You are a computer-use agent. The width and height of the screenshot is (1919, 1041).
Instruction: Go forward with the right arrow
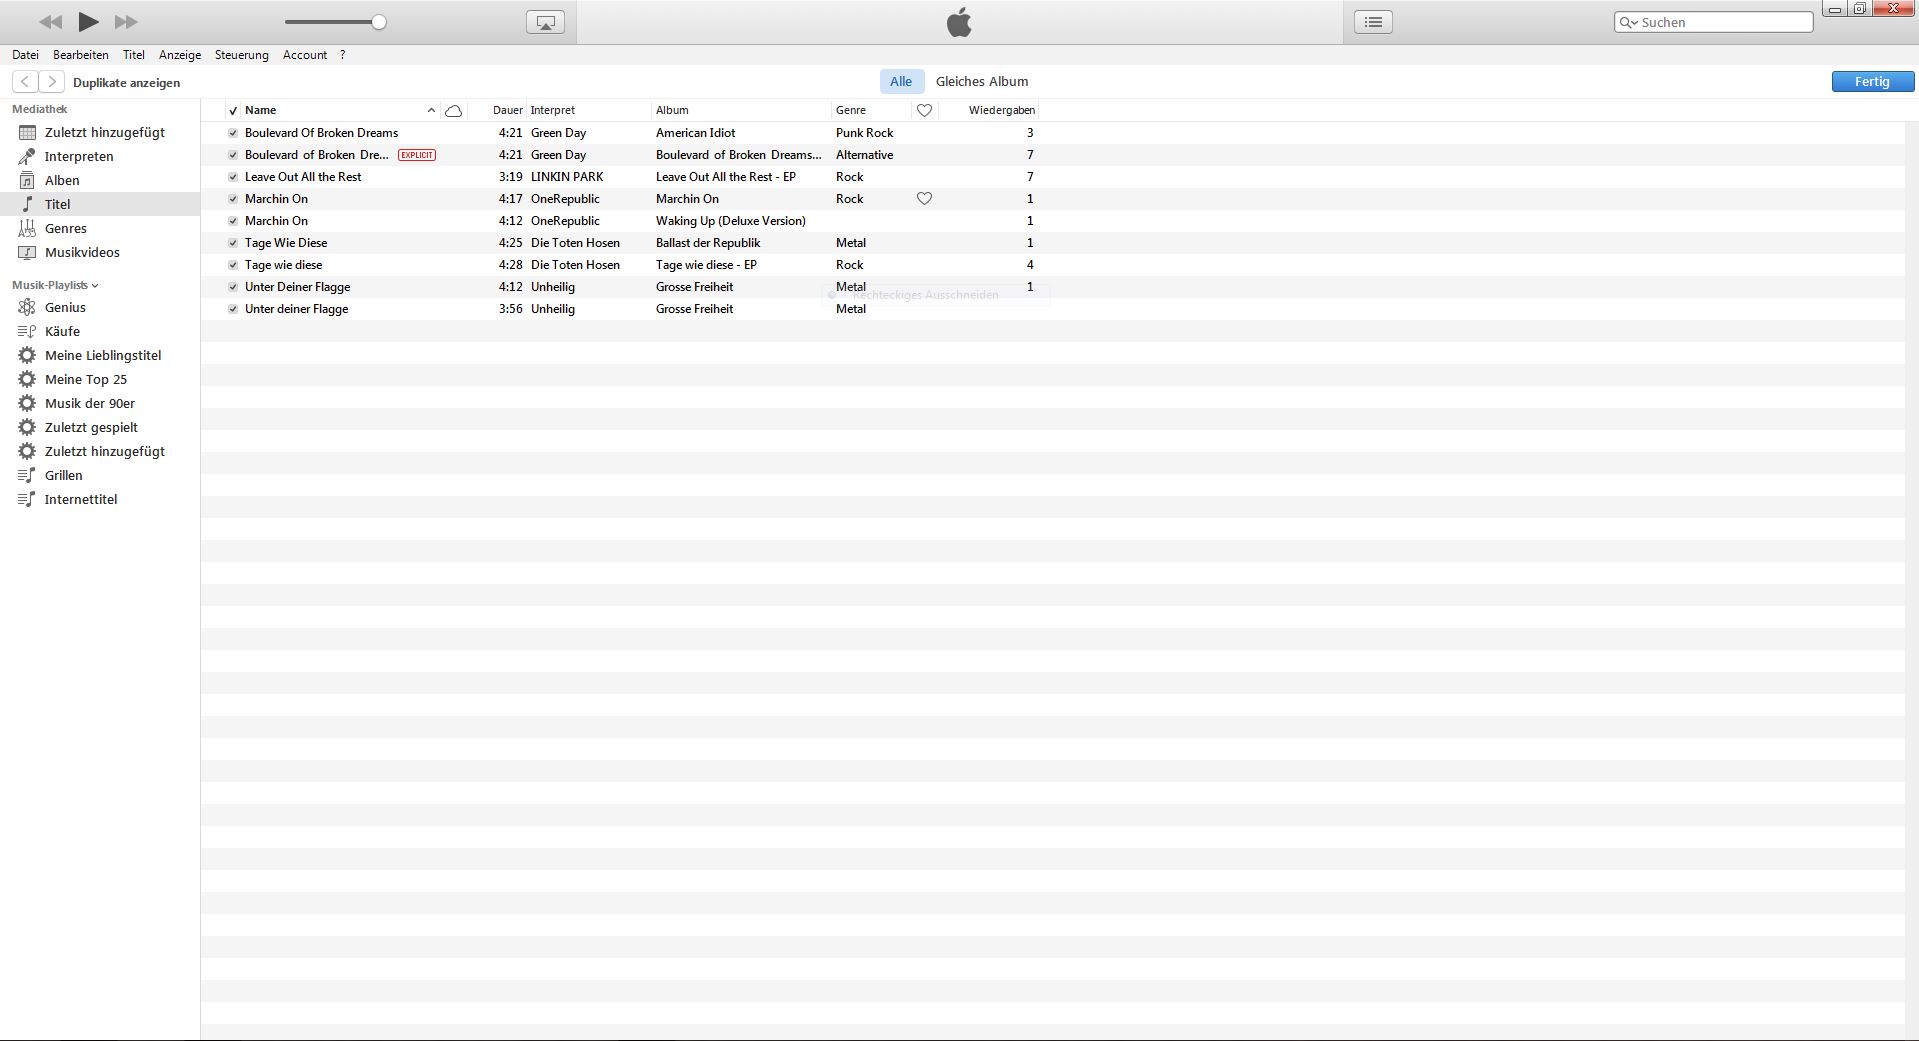point(52,82)
